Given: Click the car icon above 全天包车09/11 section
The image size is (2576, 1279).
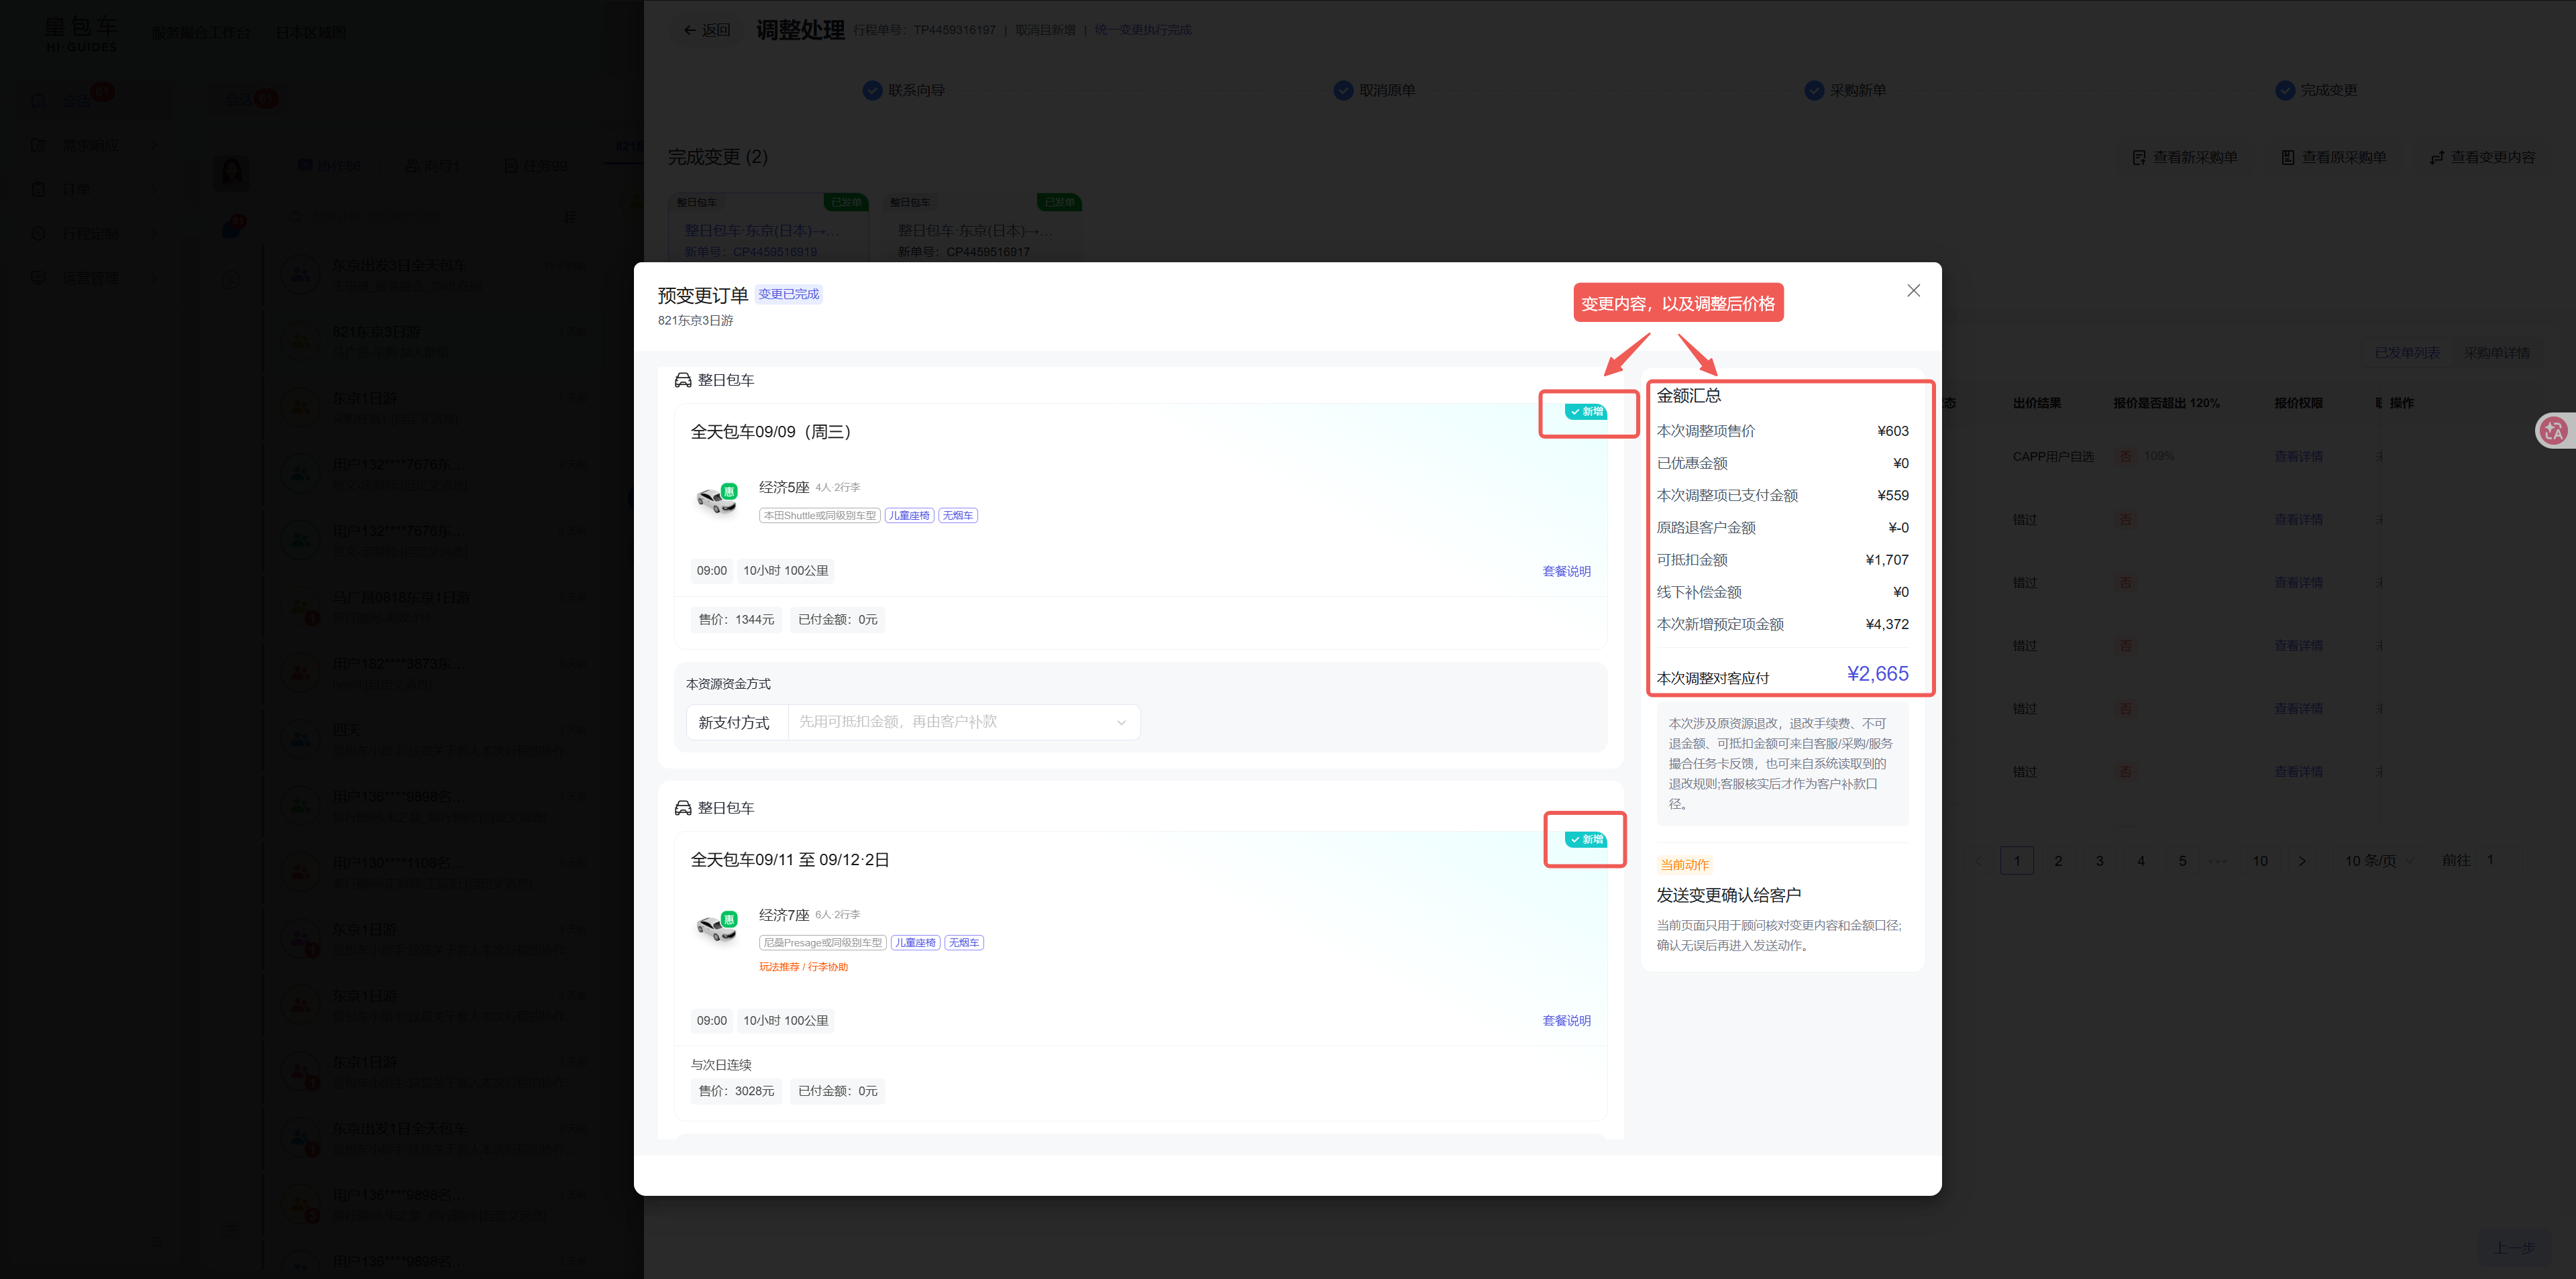Looking at the screenshot, I should coord(683,808).
